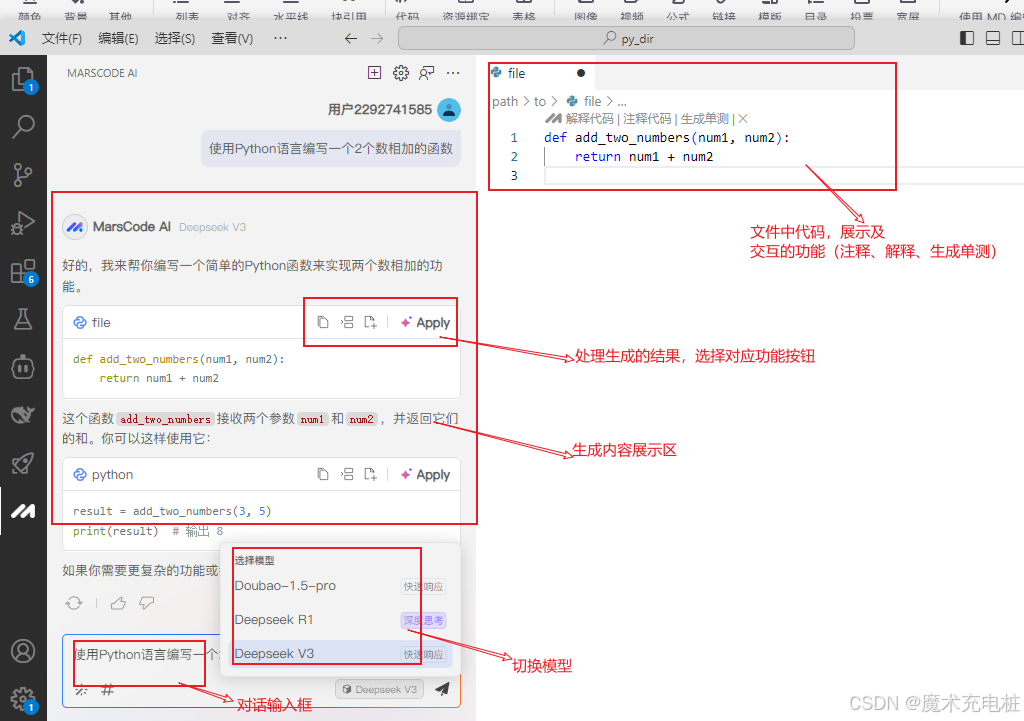Open the Extensions view with badge 6
Screen dimensions: 1024x721
(x=24, y=272)
